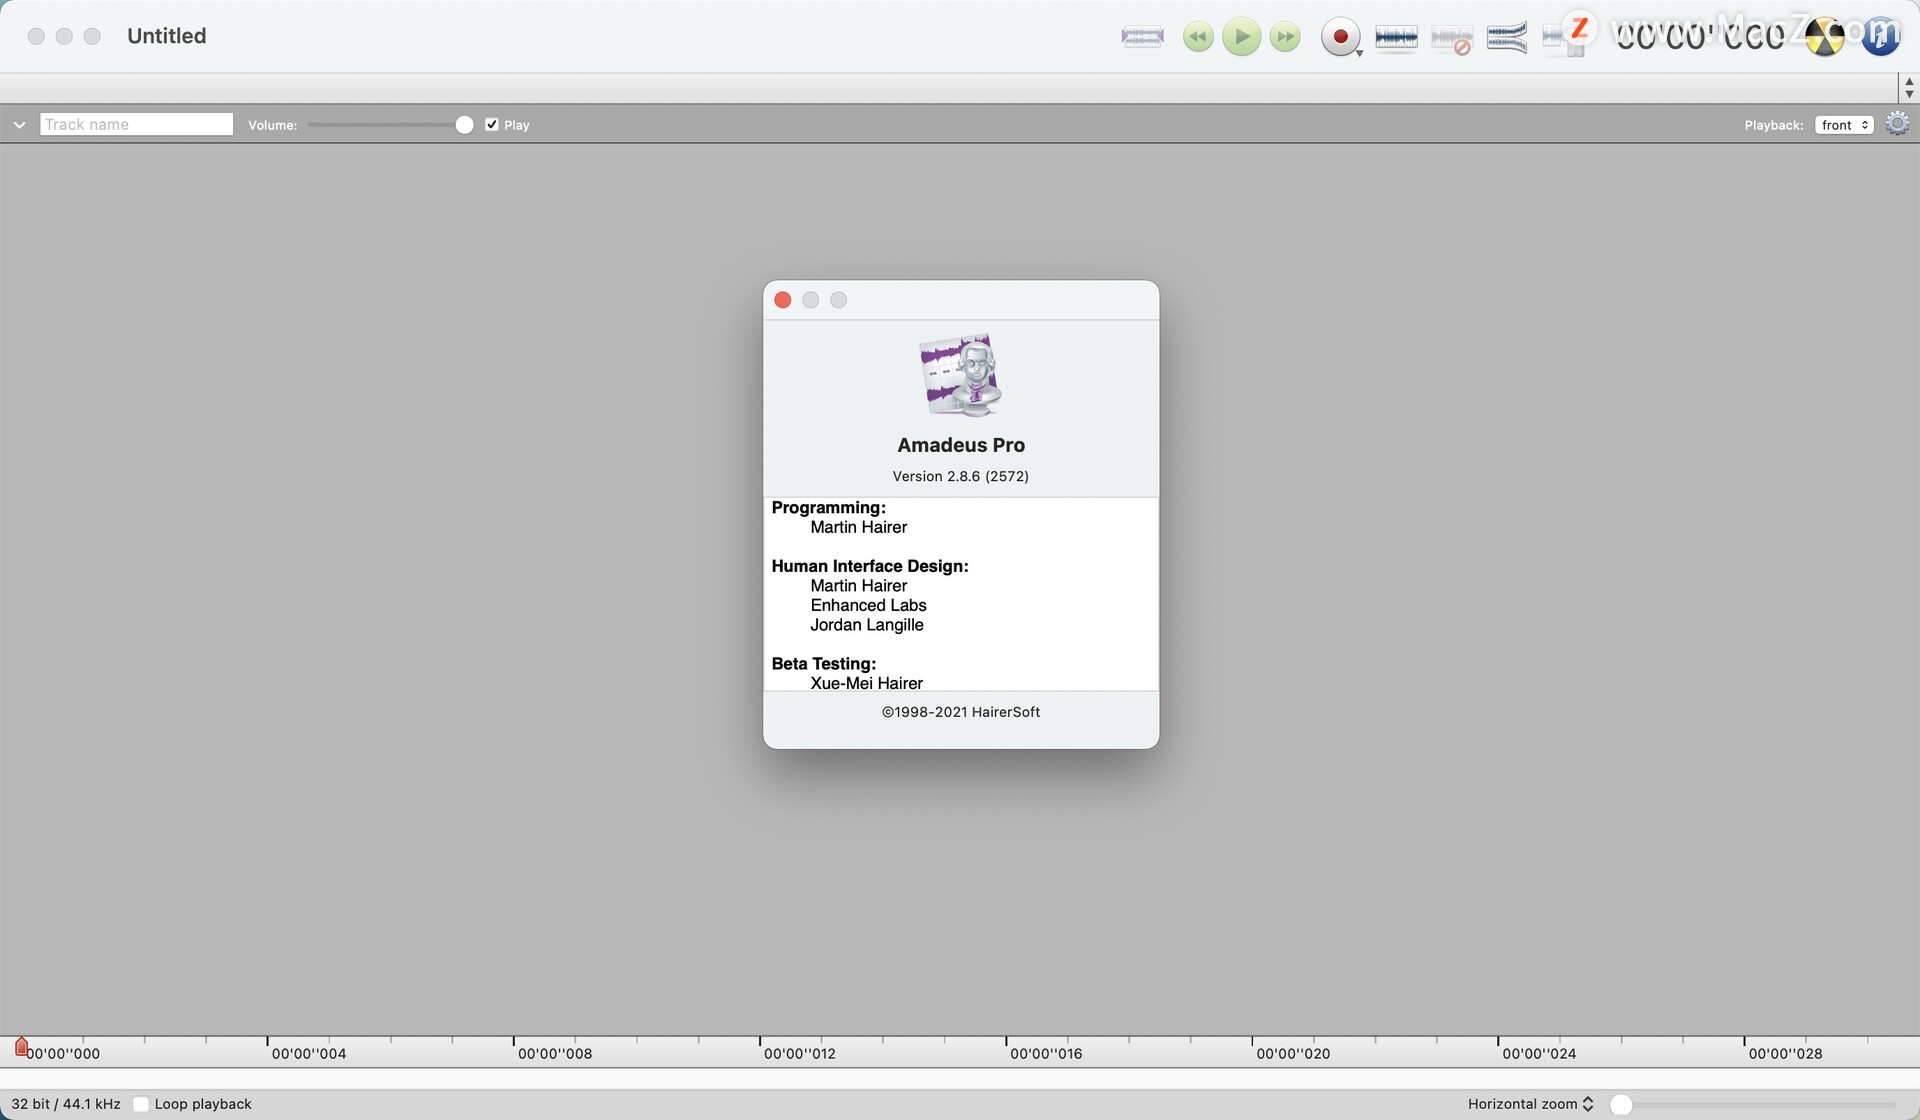The height and width of the screenshot is (1120, 1920).
Task: Click the Play button in toolbar
Action: (1239, 37)
